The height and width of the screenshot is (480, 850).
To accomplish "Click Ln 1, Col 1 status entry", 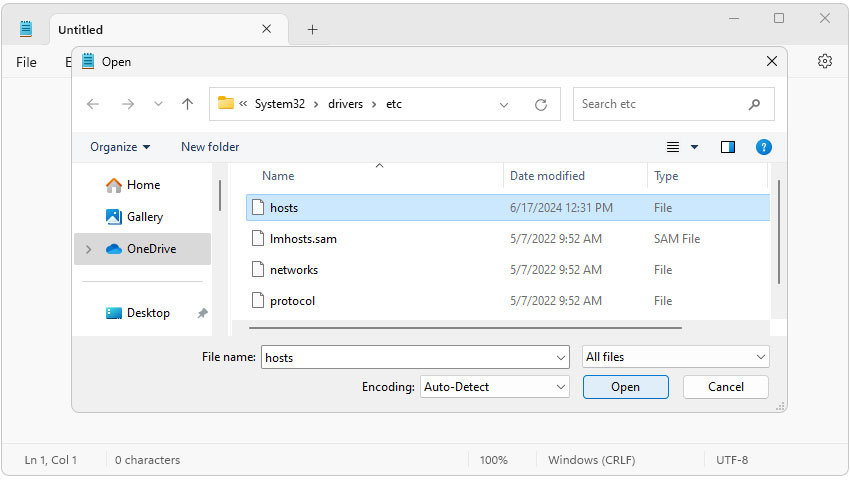I will (x=50, y=460).
